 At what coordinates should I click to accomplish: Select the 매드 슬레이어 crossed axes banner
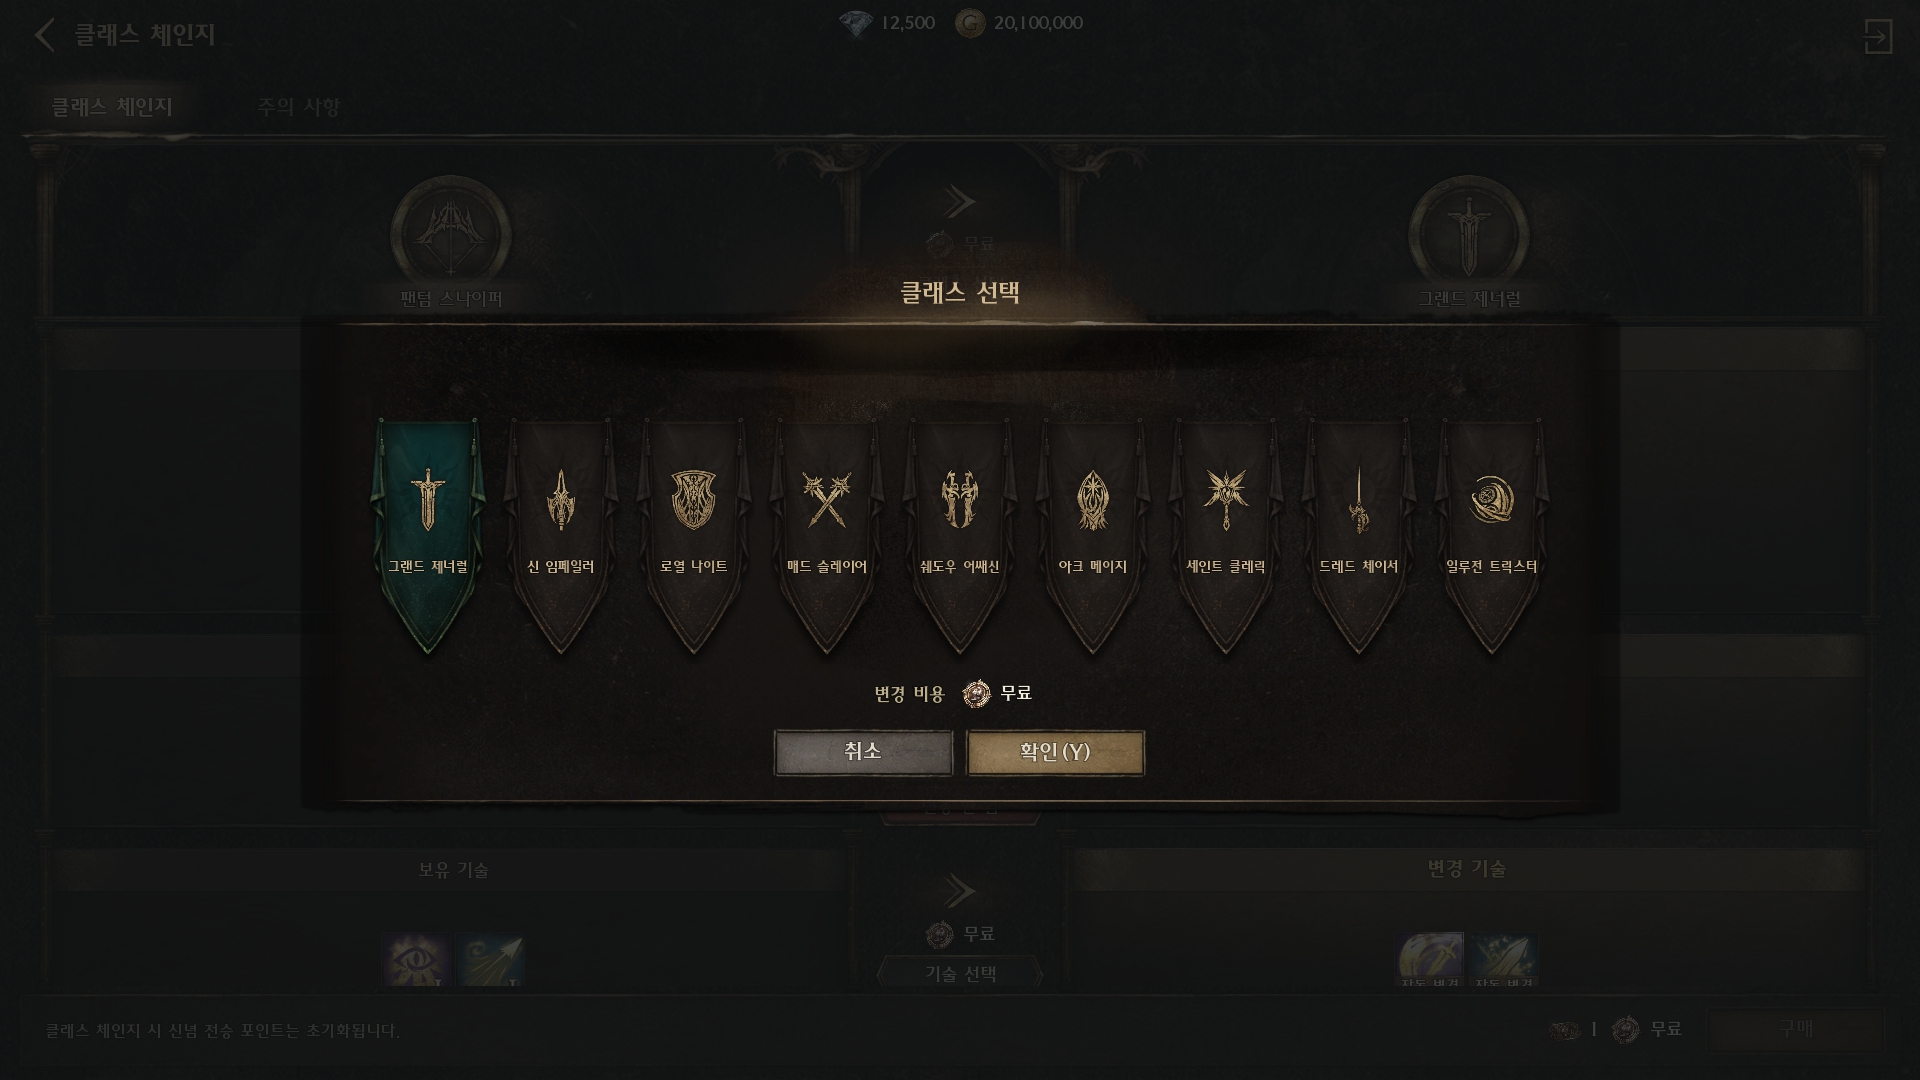[x=827, y=536]
